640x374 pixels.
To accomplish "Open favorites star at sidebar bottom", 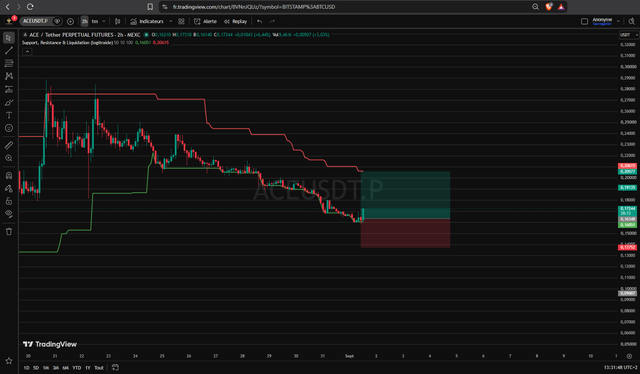I will pyautogui.click(x=9, y=361).
